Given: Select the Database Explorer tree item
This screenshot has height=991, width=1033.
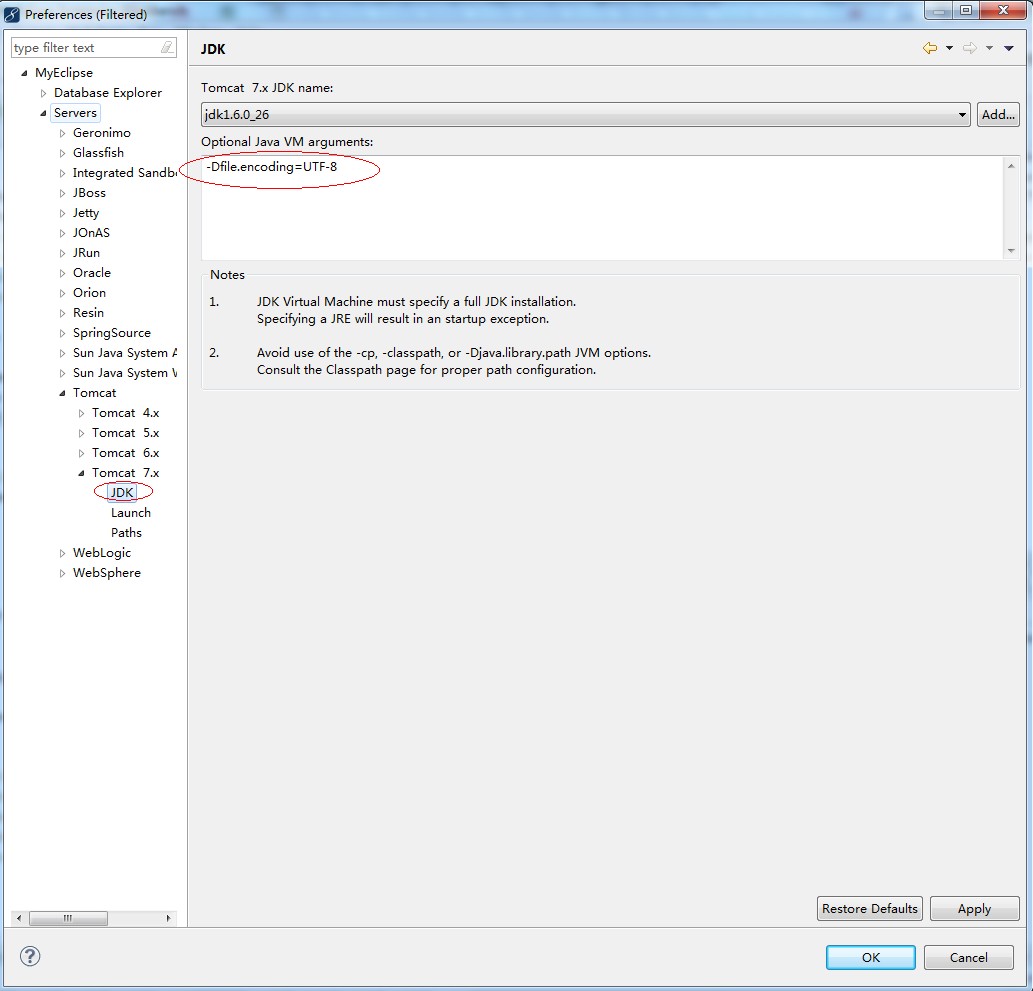Looking at the screenshot, I should click(108, 93).
